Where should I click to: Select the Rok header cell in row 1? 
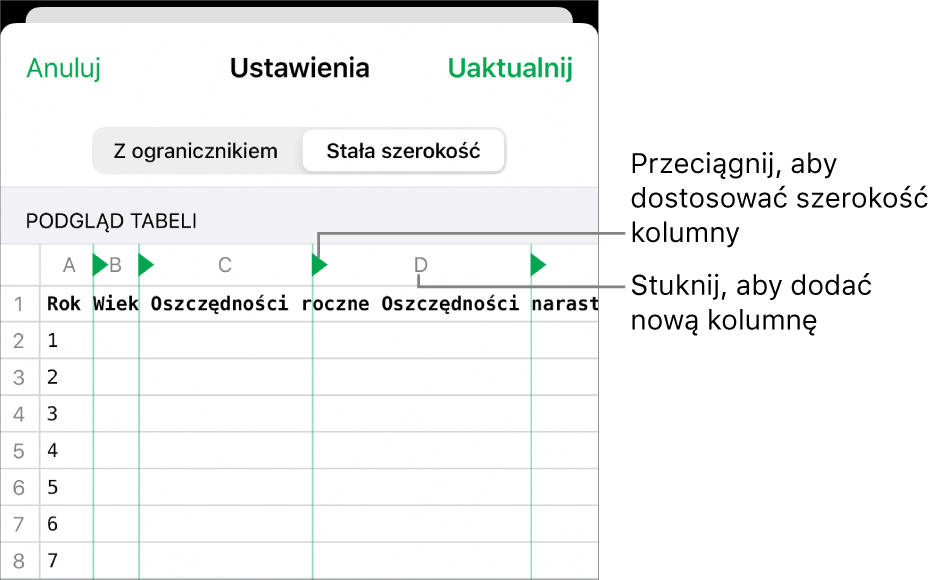click(64, 303)
